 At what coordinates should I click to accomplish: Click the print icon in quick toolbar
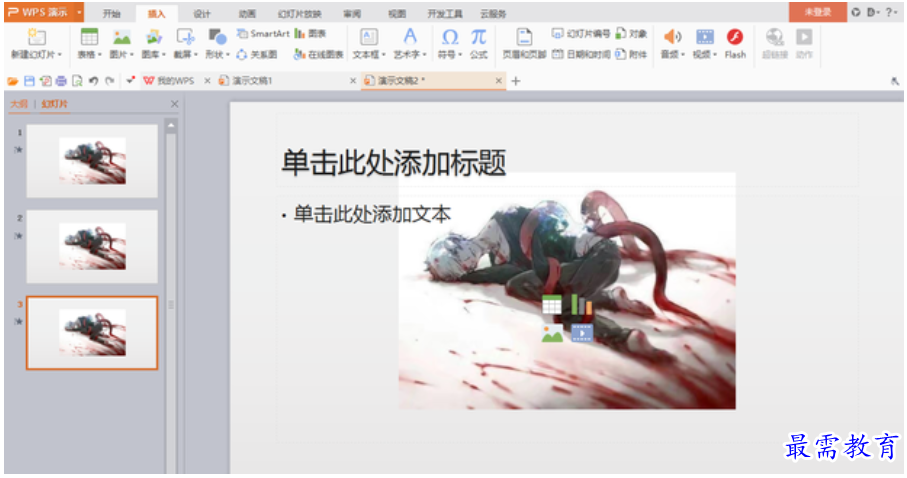pyautogui.click(x=61, y=81)
